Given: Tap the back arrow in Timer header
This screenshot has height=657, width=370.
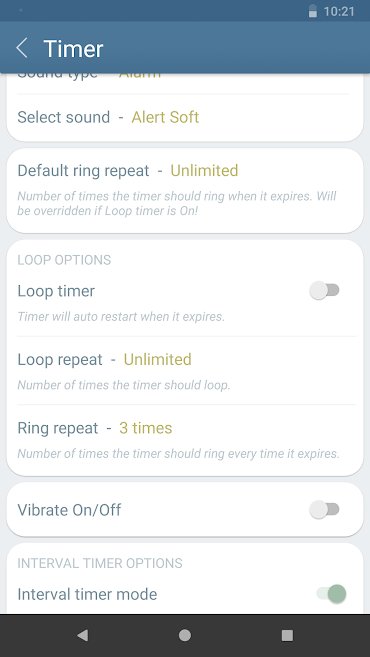Looking at the screenshot, I should 22,48.
